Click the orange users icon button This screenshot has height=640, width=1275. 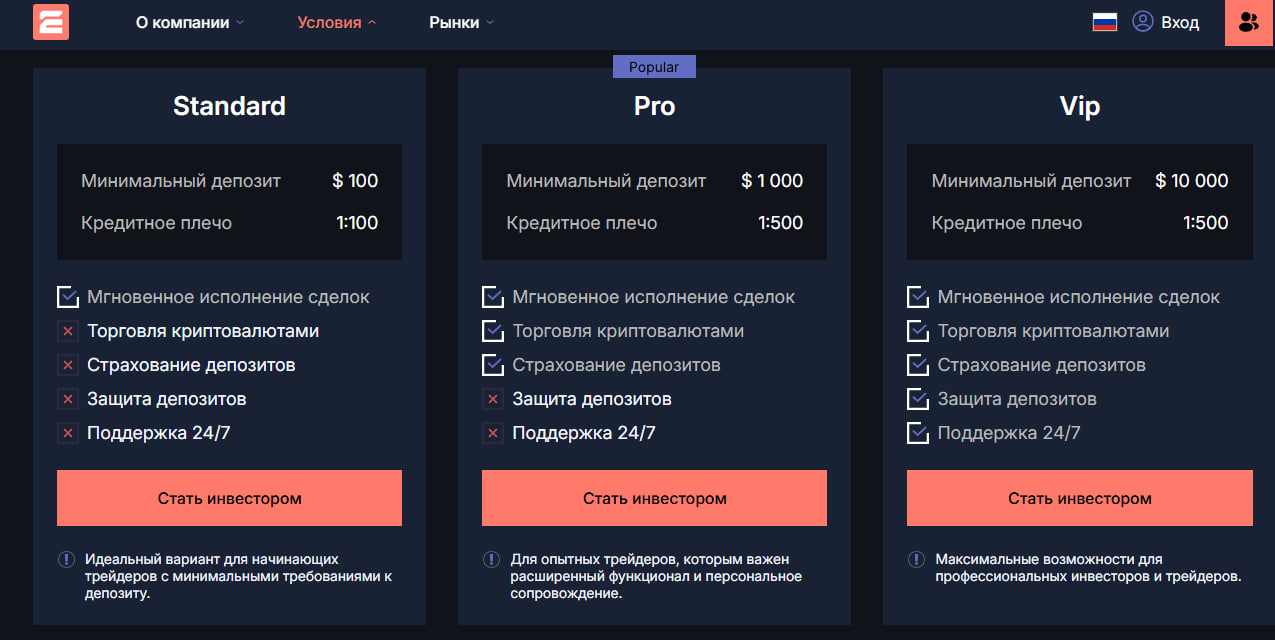1249,22
